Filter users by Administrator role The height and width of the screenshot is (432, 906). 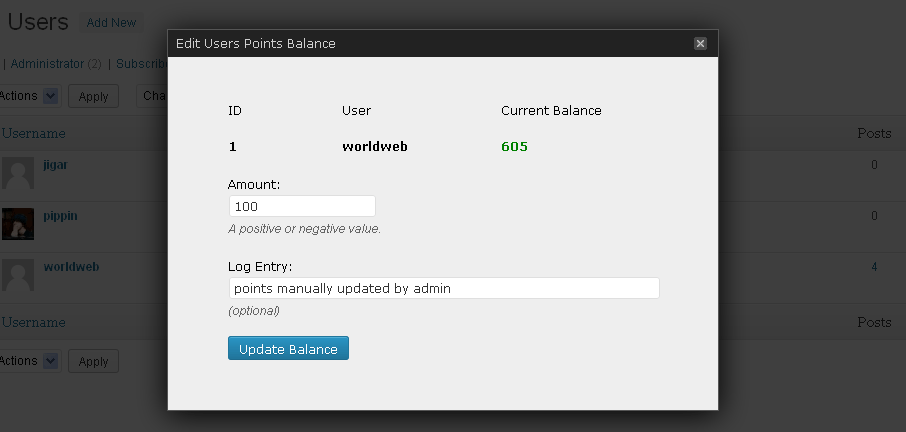[x=47, y=64]
